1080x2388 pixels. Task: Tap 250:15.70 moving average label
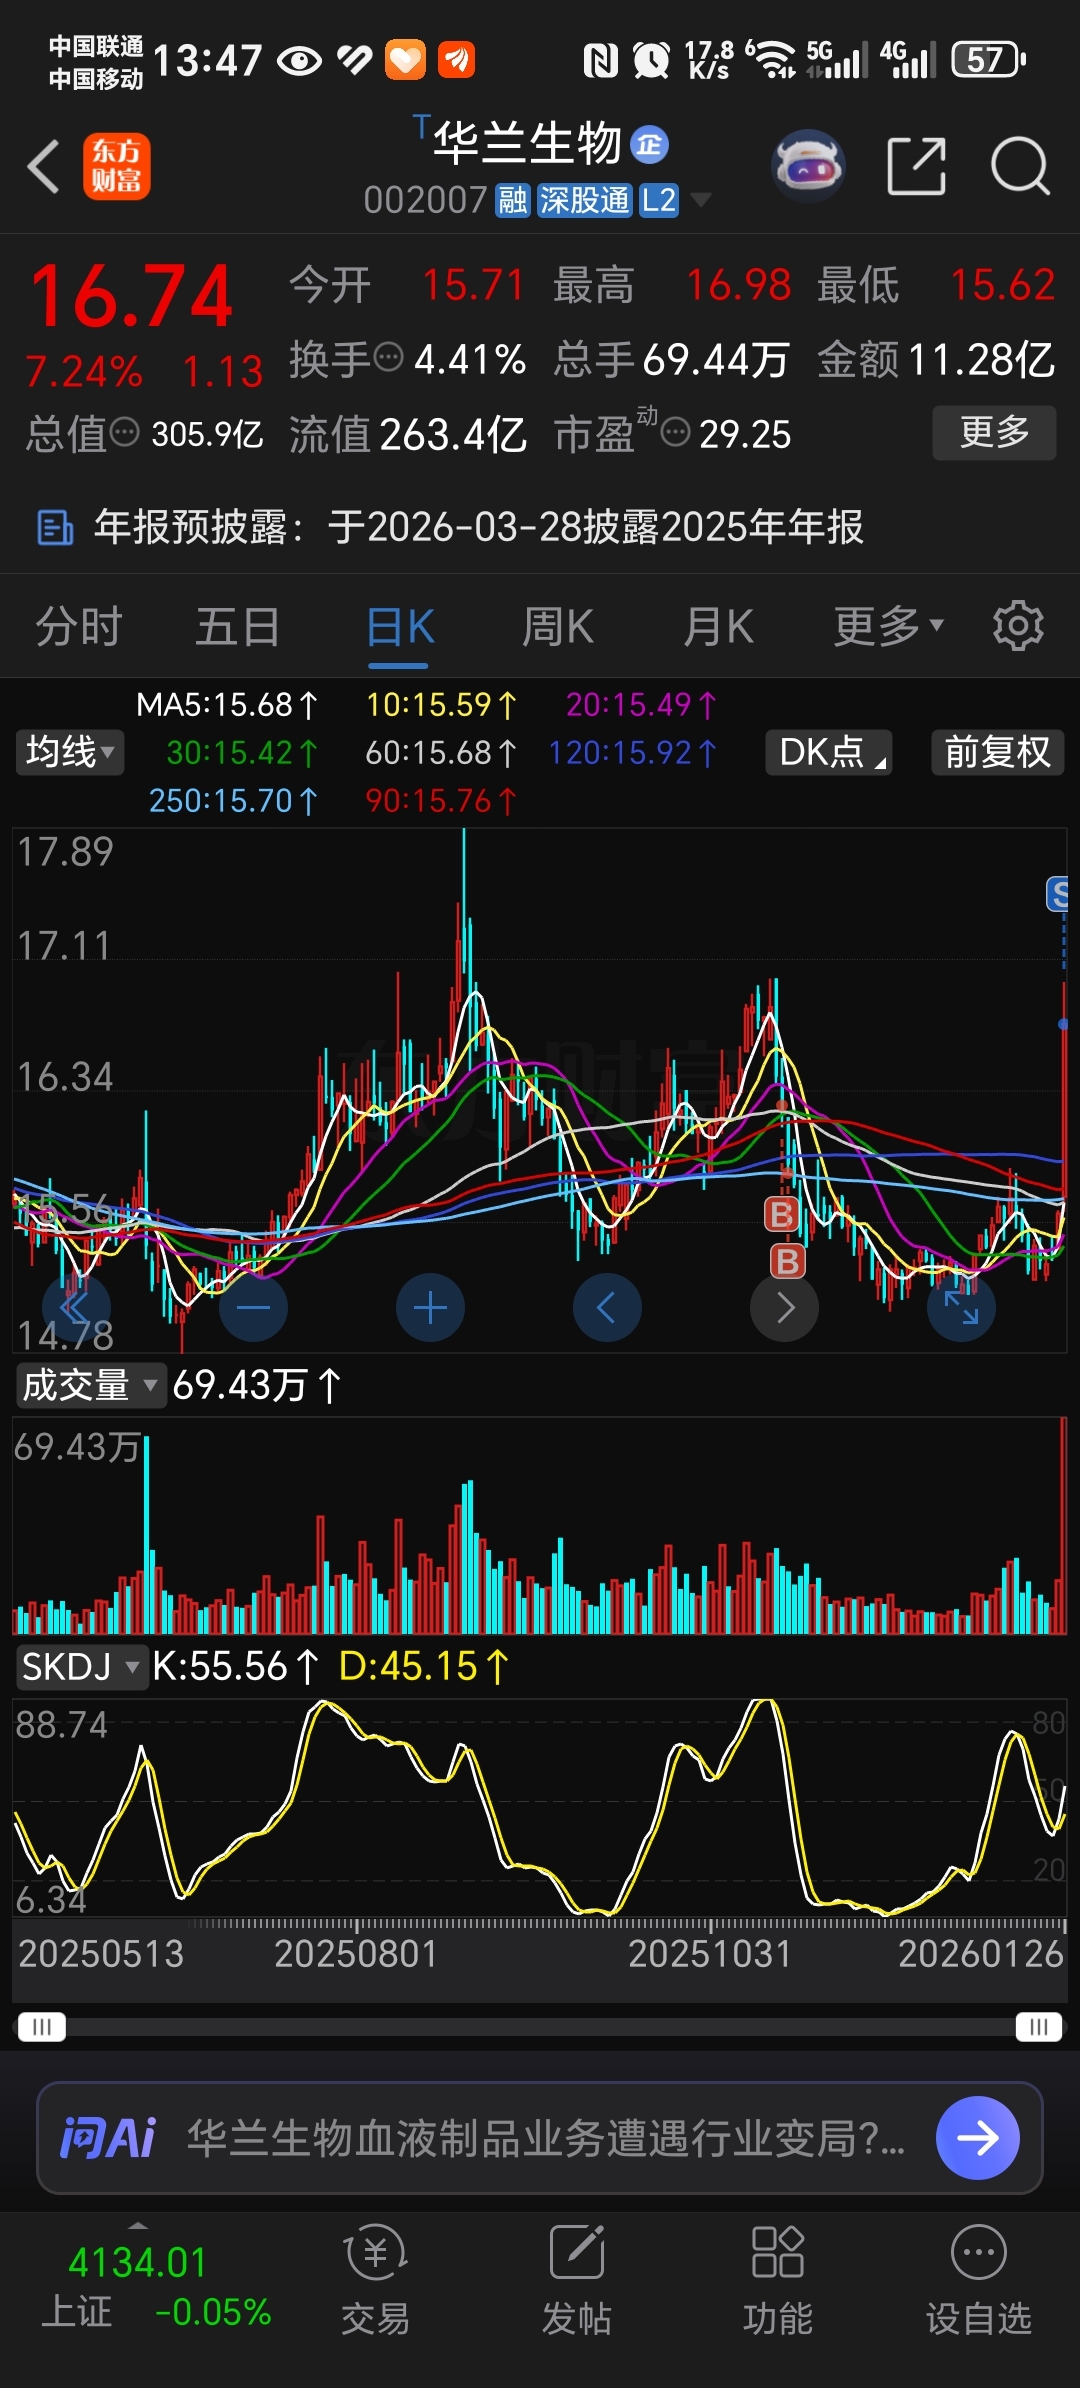coord(233,800)
